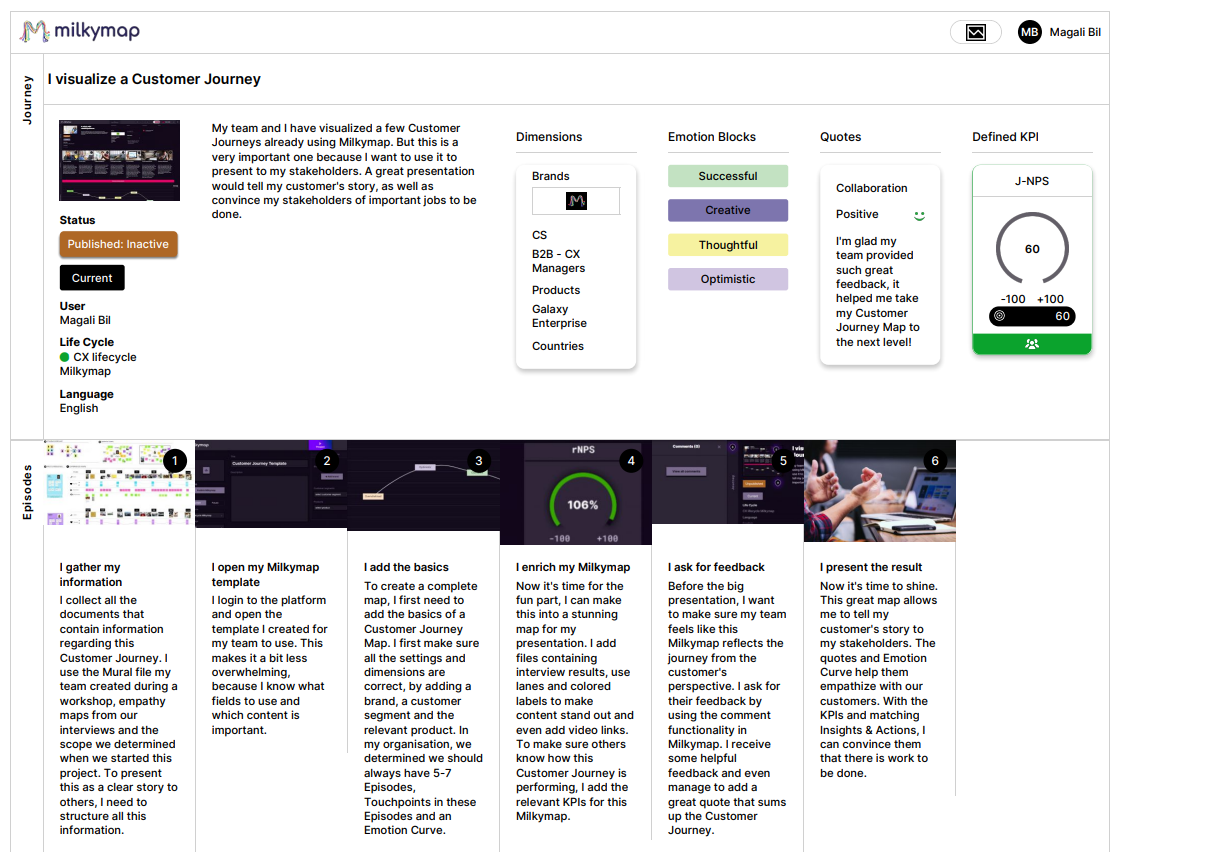This screenshot has width=1205, height=852.
Task: Click the MB user avatar
Action: point(1029,33)
